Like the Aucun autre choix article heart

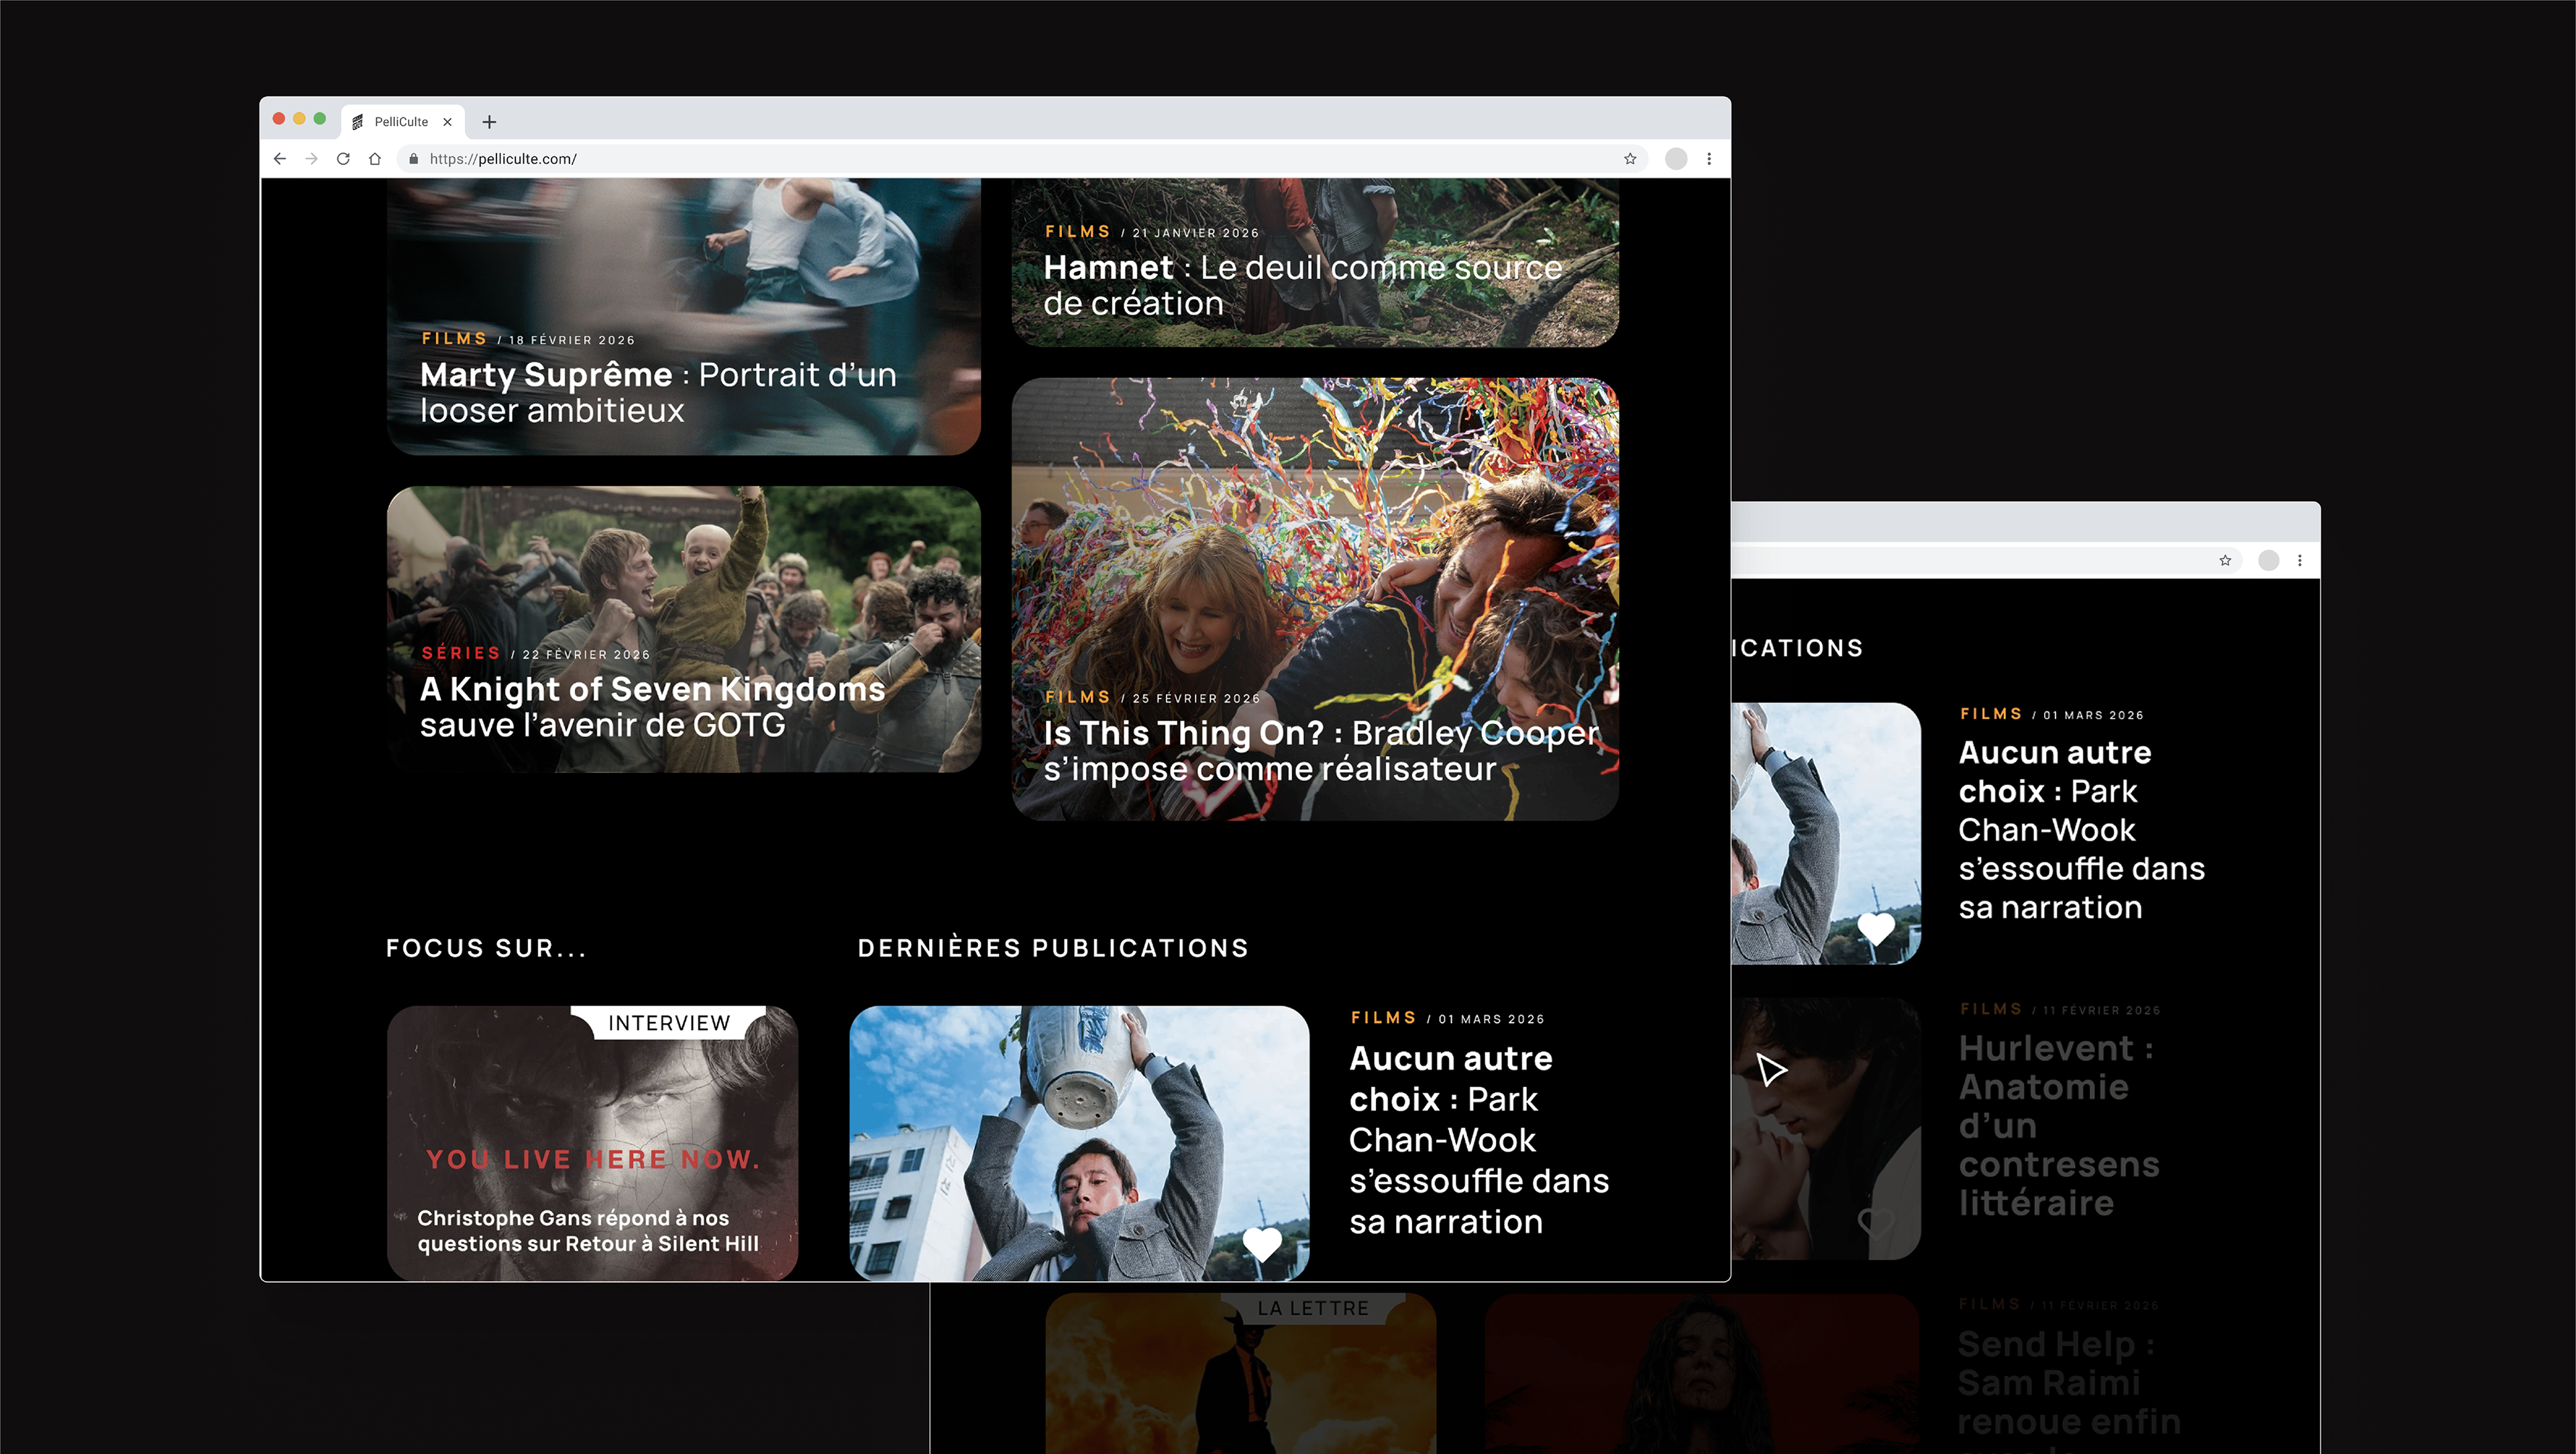pos(1262,1243)
